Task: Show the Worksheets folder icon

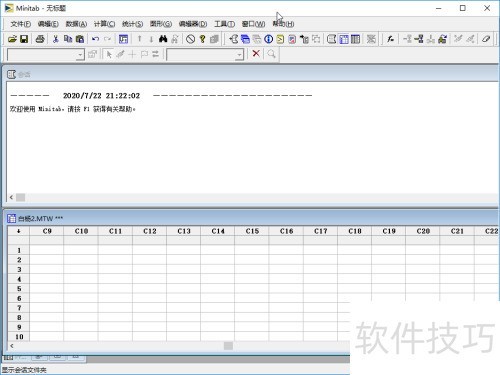Action: click(x=245, y=39)
